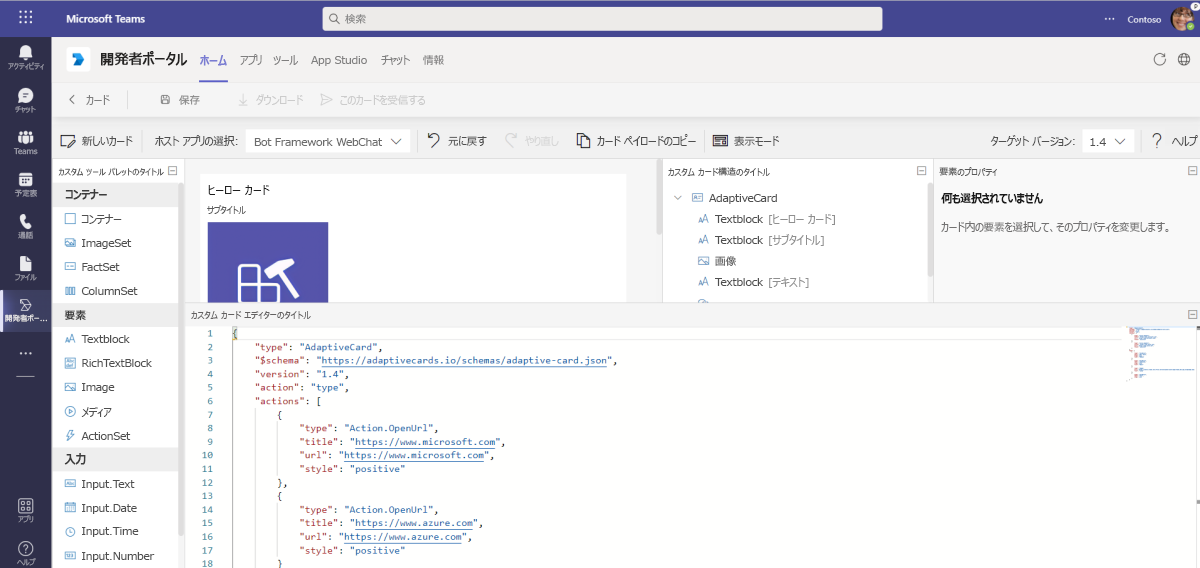Select Textblock [サブタイトル] tree item
The height and width of the screenshot is (568, 1200).
[x=761, y=240]
